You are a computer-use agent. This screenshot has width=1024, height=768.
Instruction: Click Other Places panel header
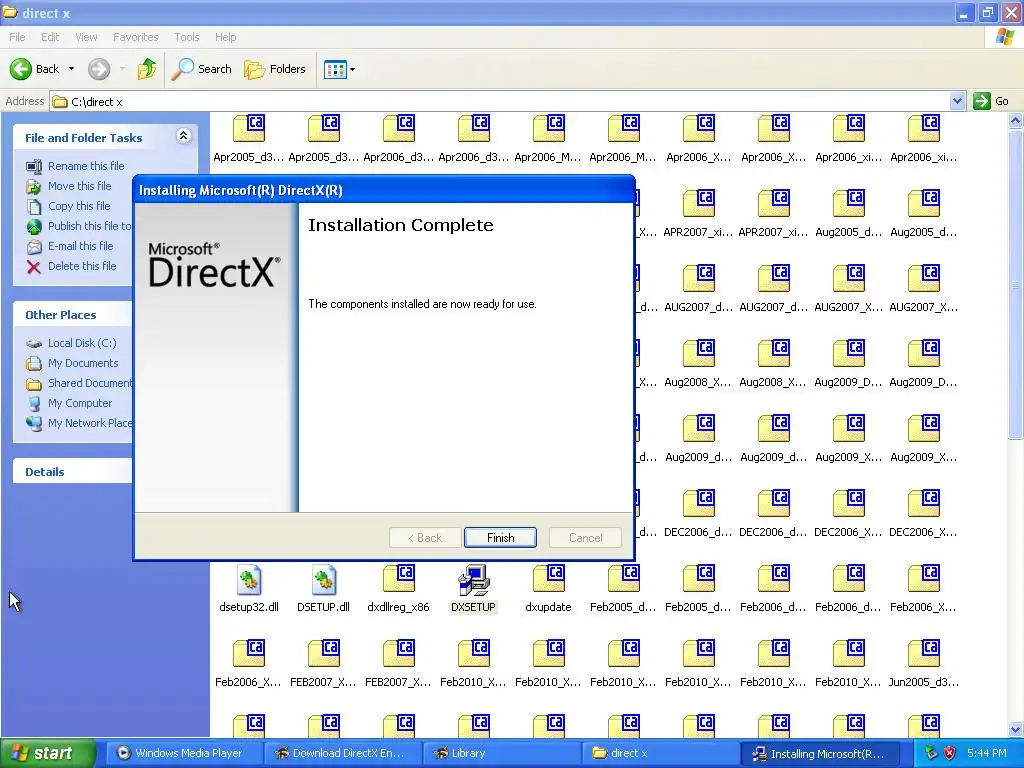73,315
